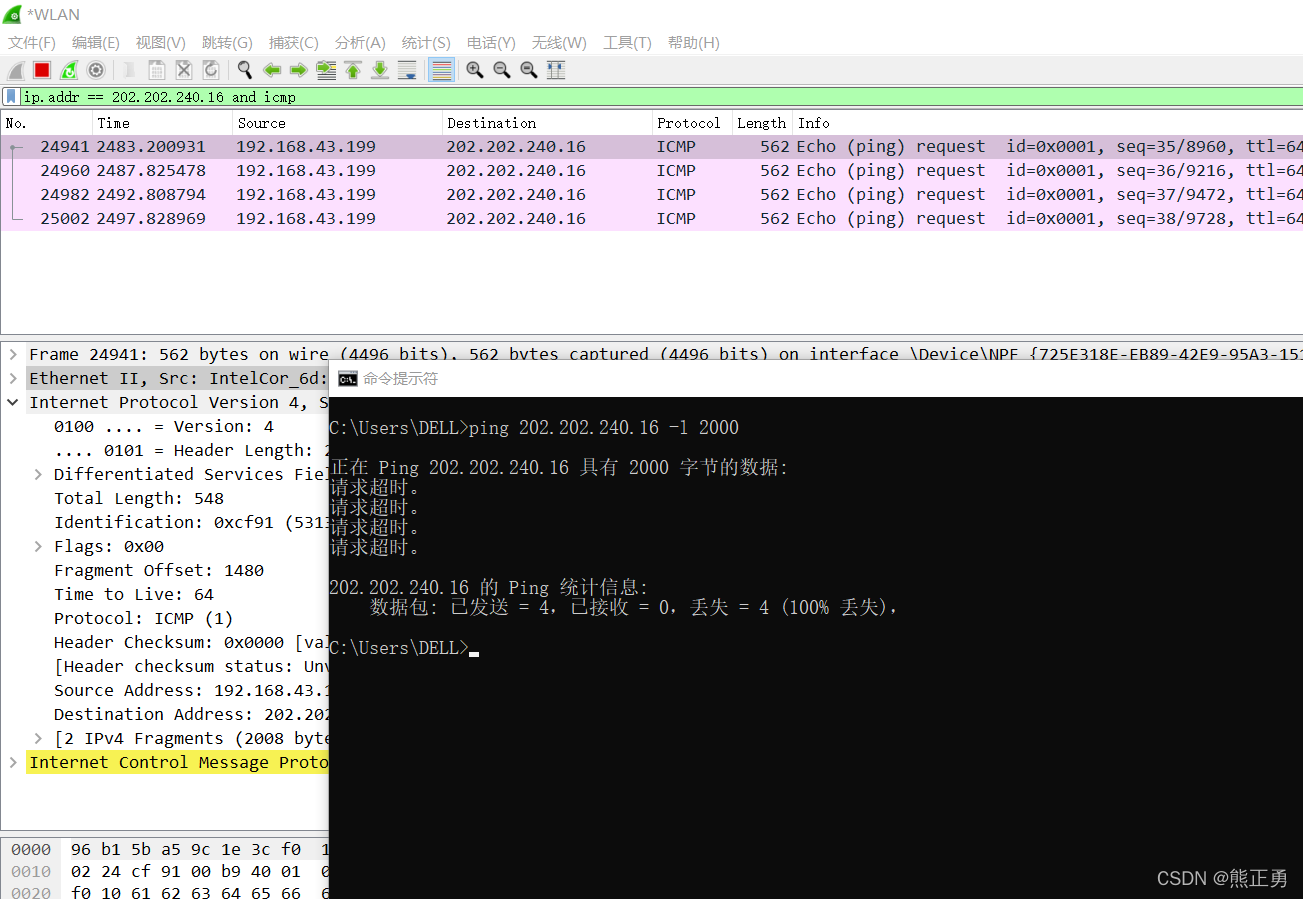This screenshot has width=1303, height=899.
Task: Click the hex dump offset 0010 row
Action: pyautogui.click(x=165, y=872)
